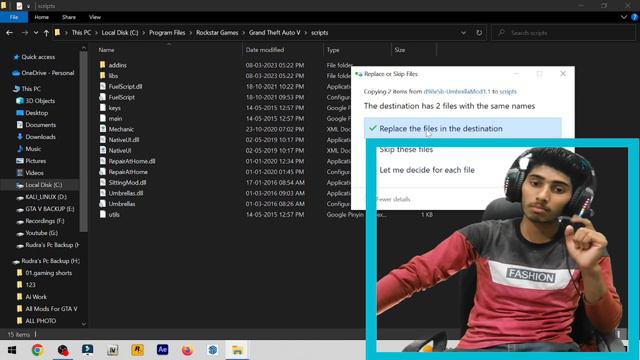
Task: Click This PC in the address bar
Action: (x=81, y=33)
